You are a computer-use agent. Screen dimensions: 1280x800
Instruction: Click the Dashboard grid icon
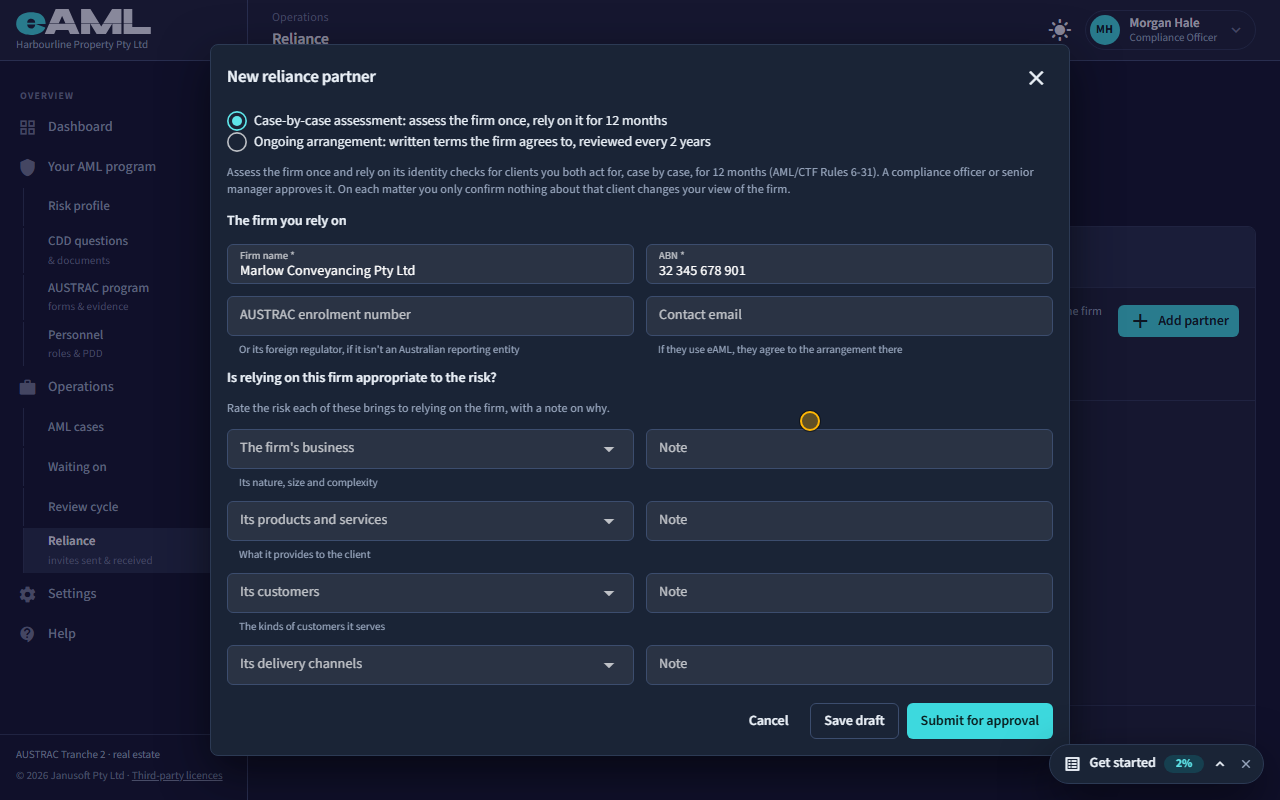[x=28, y=127]
